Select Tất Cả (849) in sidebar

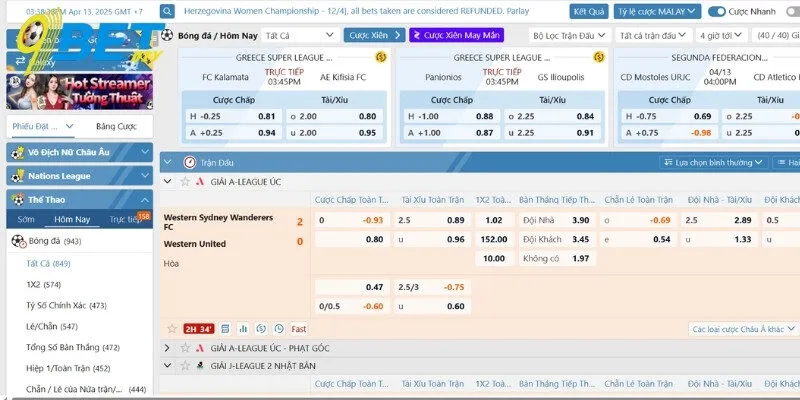(x=48, y=264)
